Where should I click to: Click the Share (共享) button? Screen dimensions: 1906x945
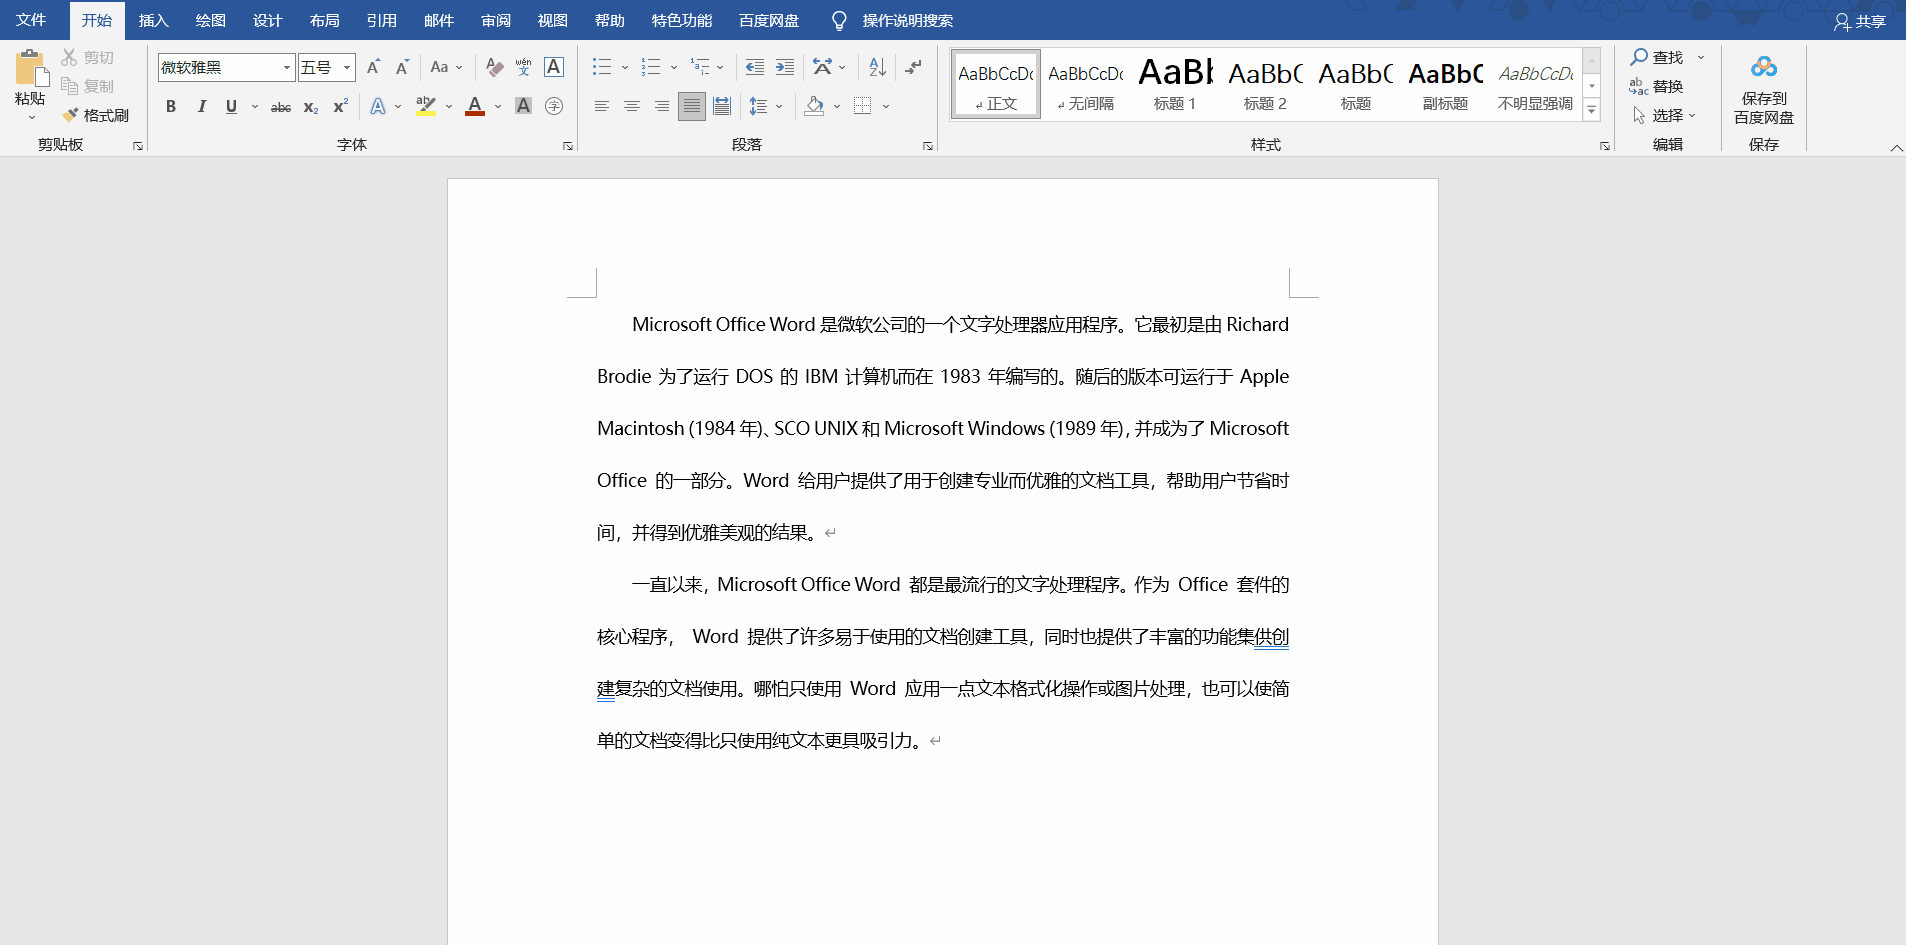[1860, 21]
